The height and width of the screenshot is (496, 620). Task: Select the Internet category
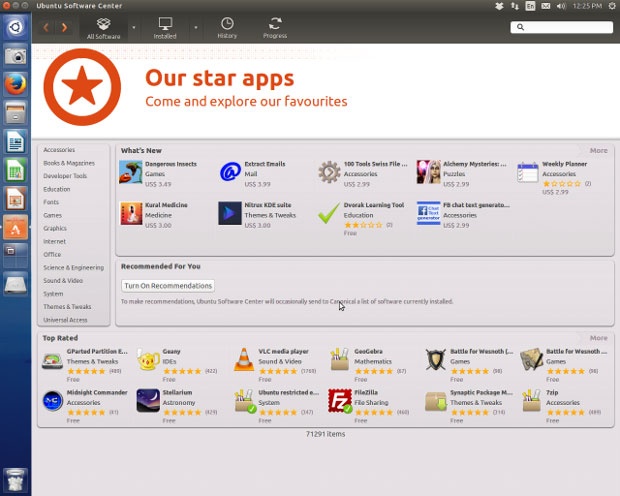[x=55, y=241]
